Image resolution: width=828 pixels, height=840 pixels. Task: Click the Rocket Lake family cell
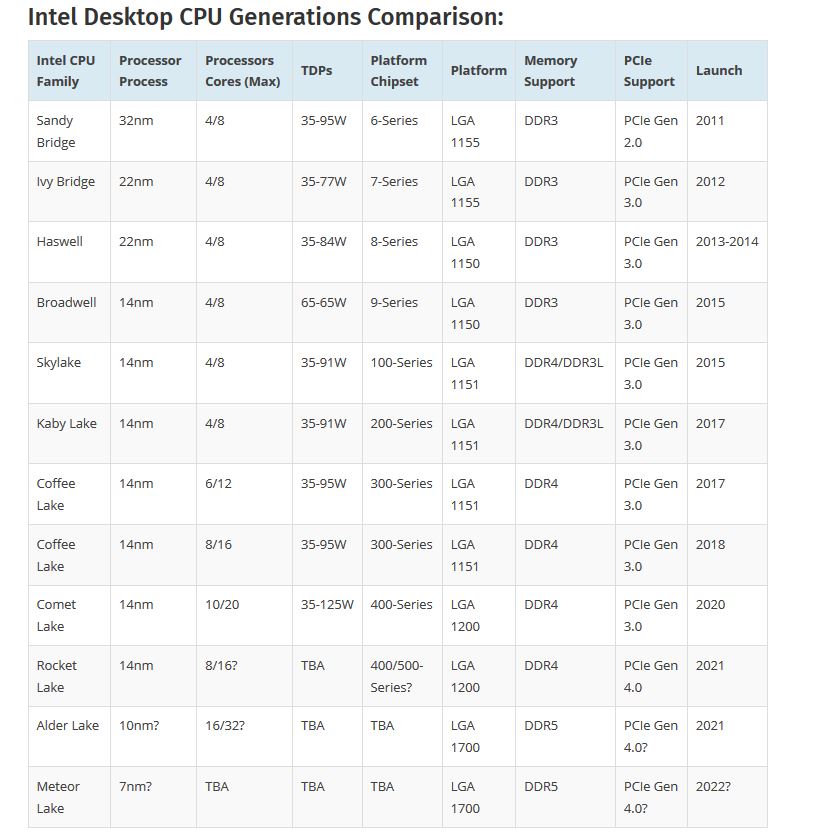(56, 676)
